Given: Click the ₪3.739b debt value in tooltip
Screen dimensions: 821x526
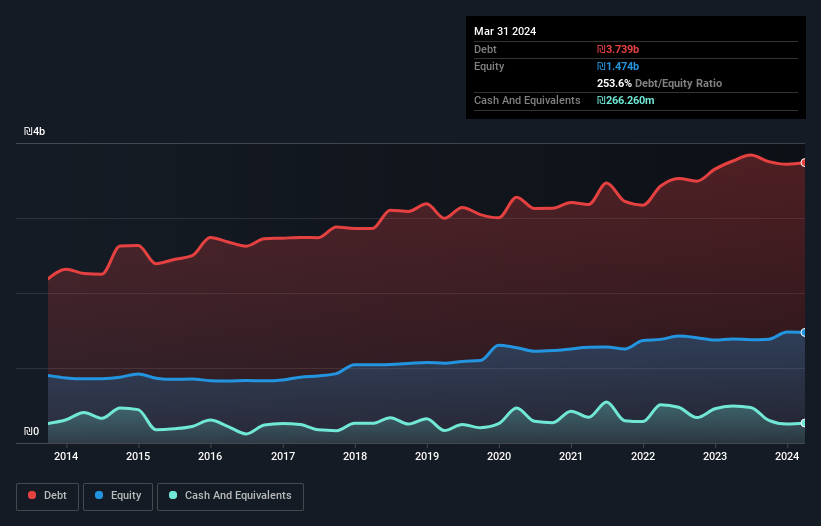Looking at the screenshot, I should tap(618, 49).
